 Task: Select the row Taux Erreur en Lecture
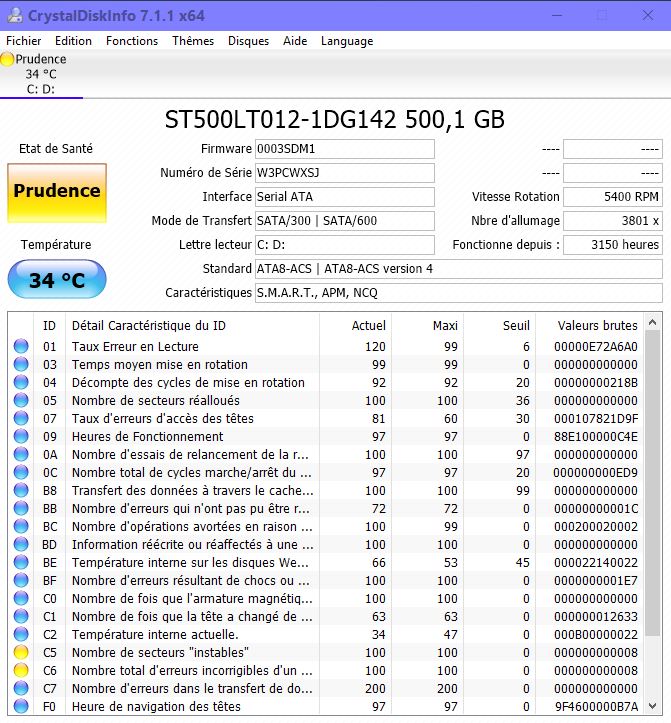click(327, 346)
